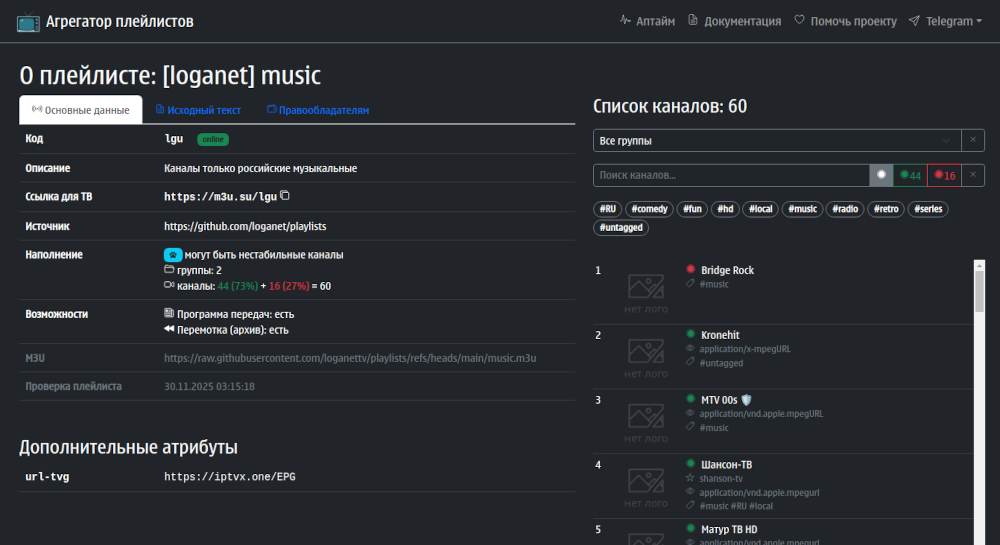Click the Агрегатор плейлистов title
The image size is (1000, 545).
[x=119, y=21]
